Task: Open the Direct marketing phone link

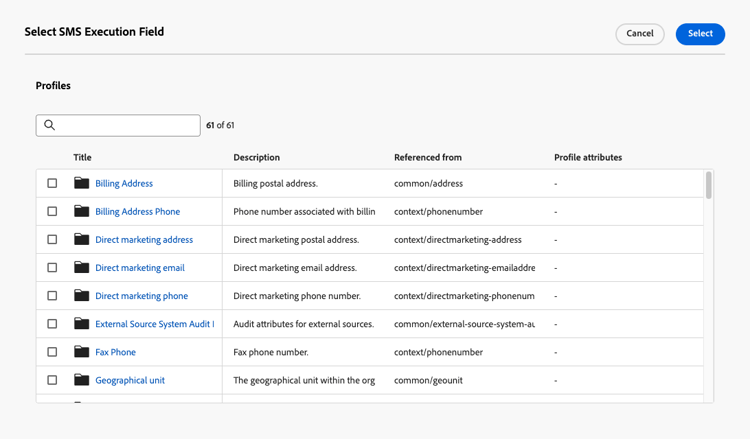Action: 141,296
